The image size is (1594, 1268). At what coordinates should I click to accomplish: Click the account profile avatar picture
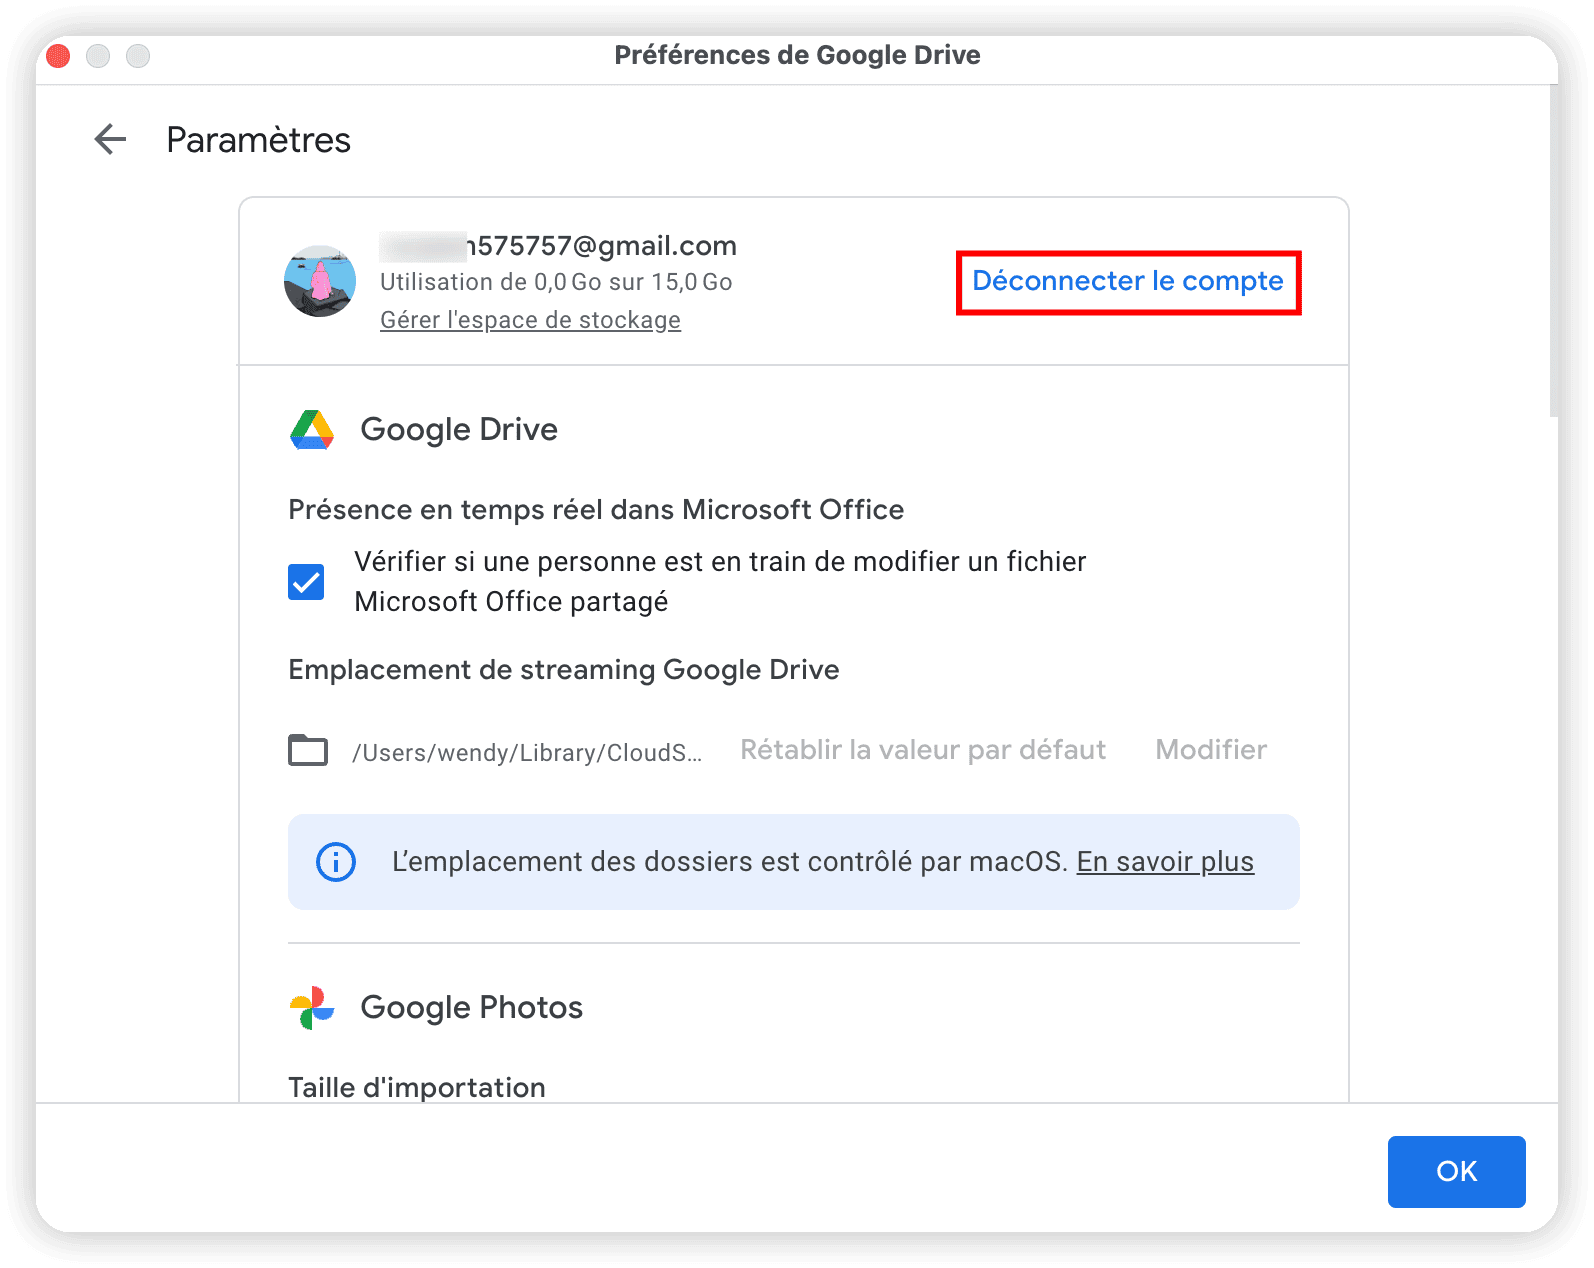320,282
